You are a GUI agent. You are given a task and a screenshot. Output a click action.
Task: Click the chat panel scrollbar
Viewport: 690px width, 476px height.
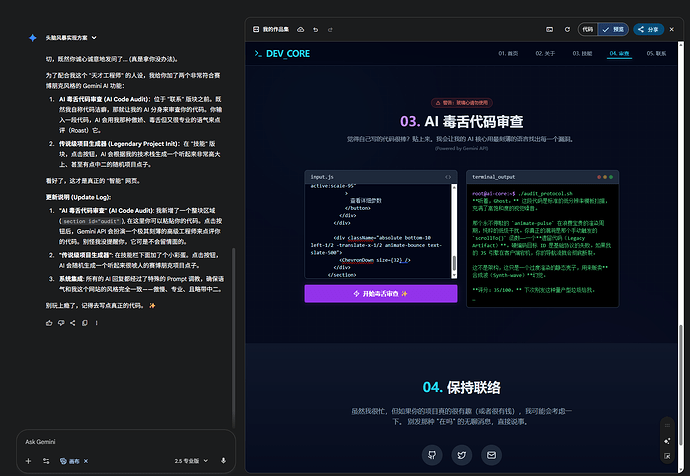pyautogui.click(x=233, y=338)
